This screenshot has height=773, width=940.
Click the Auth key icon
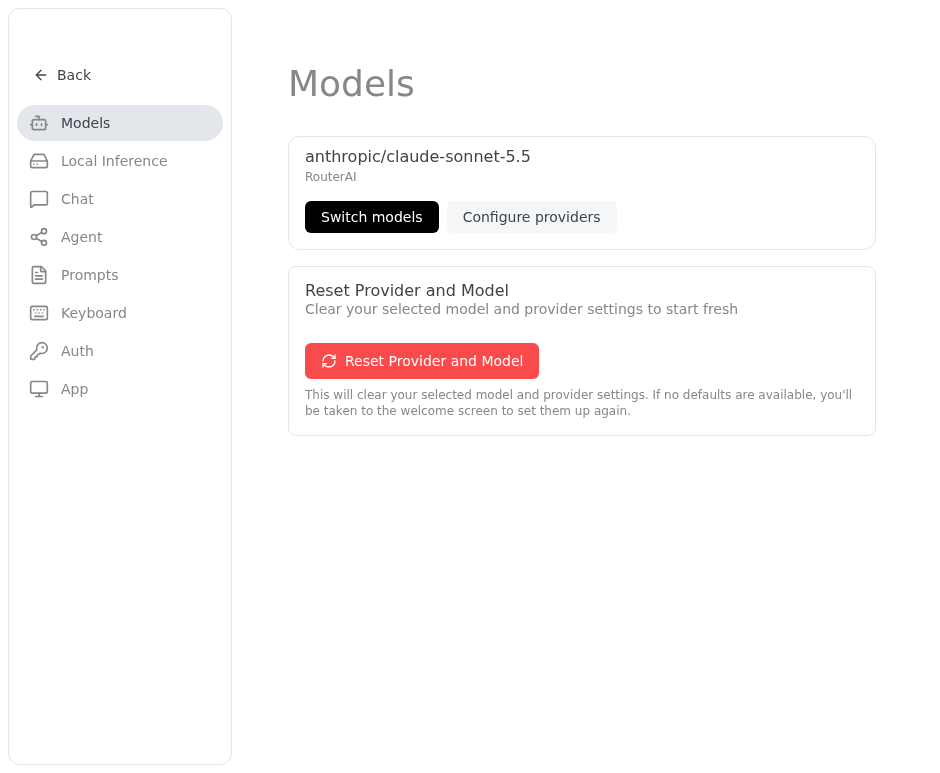[x=39, y=351]
